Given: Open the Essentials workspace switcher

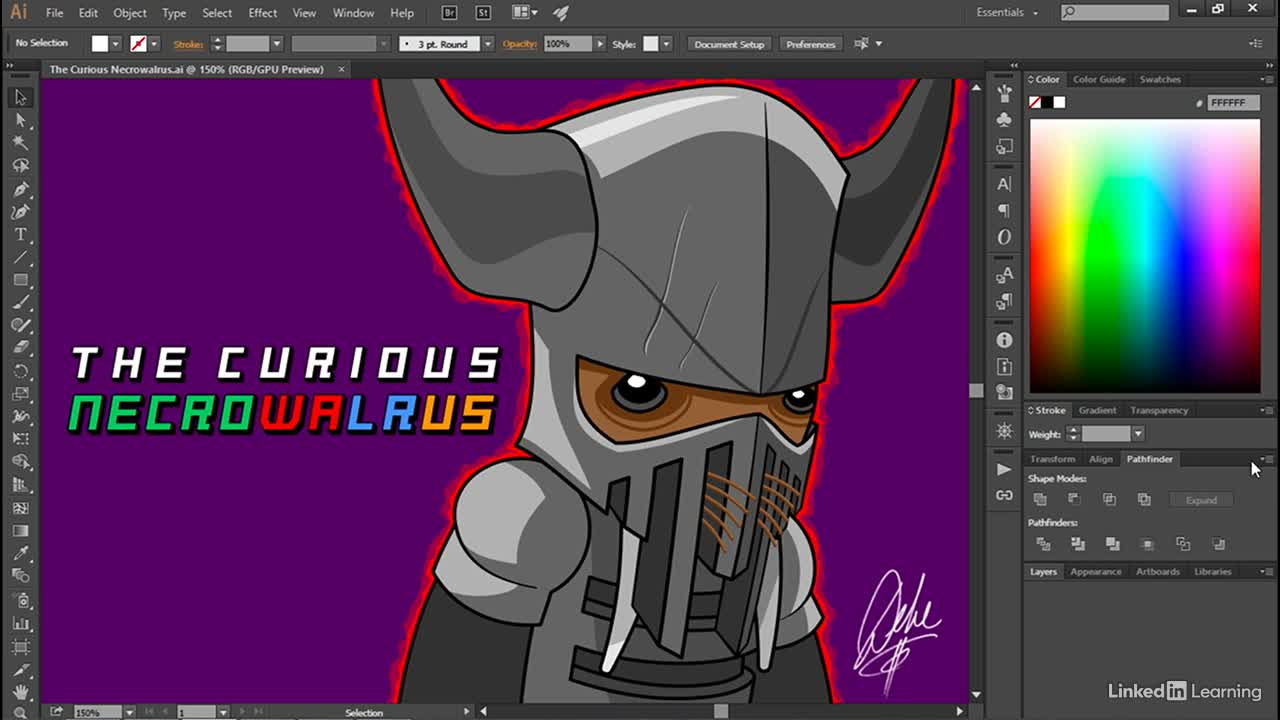Looking at the screenshot, I should pos(1007,13).
